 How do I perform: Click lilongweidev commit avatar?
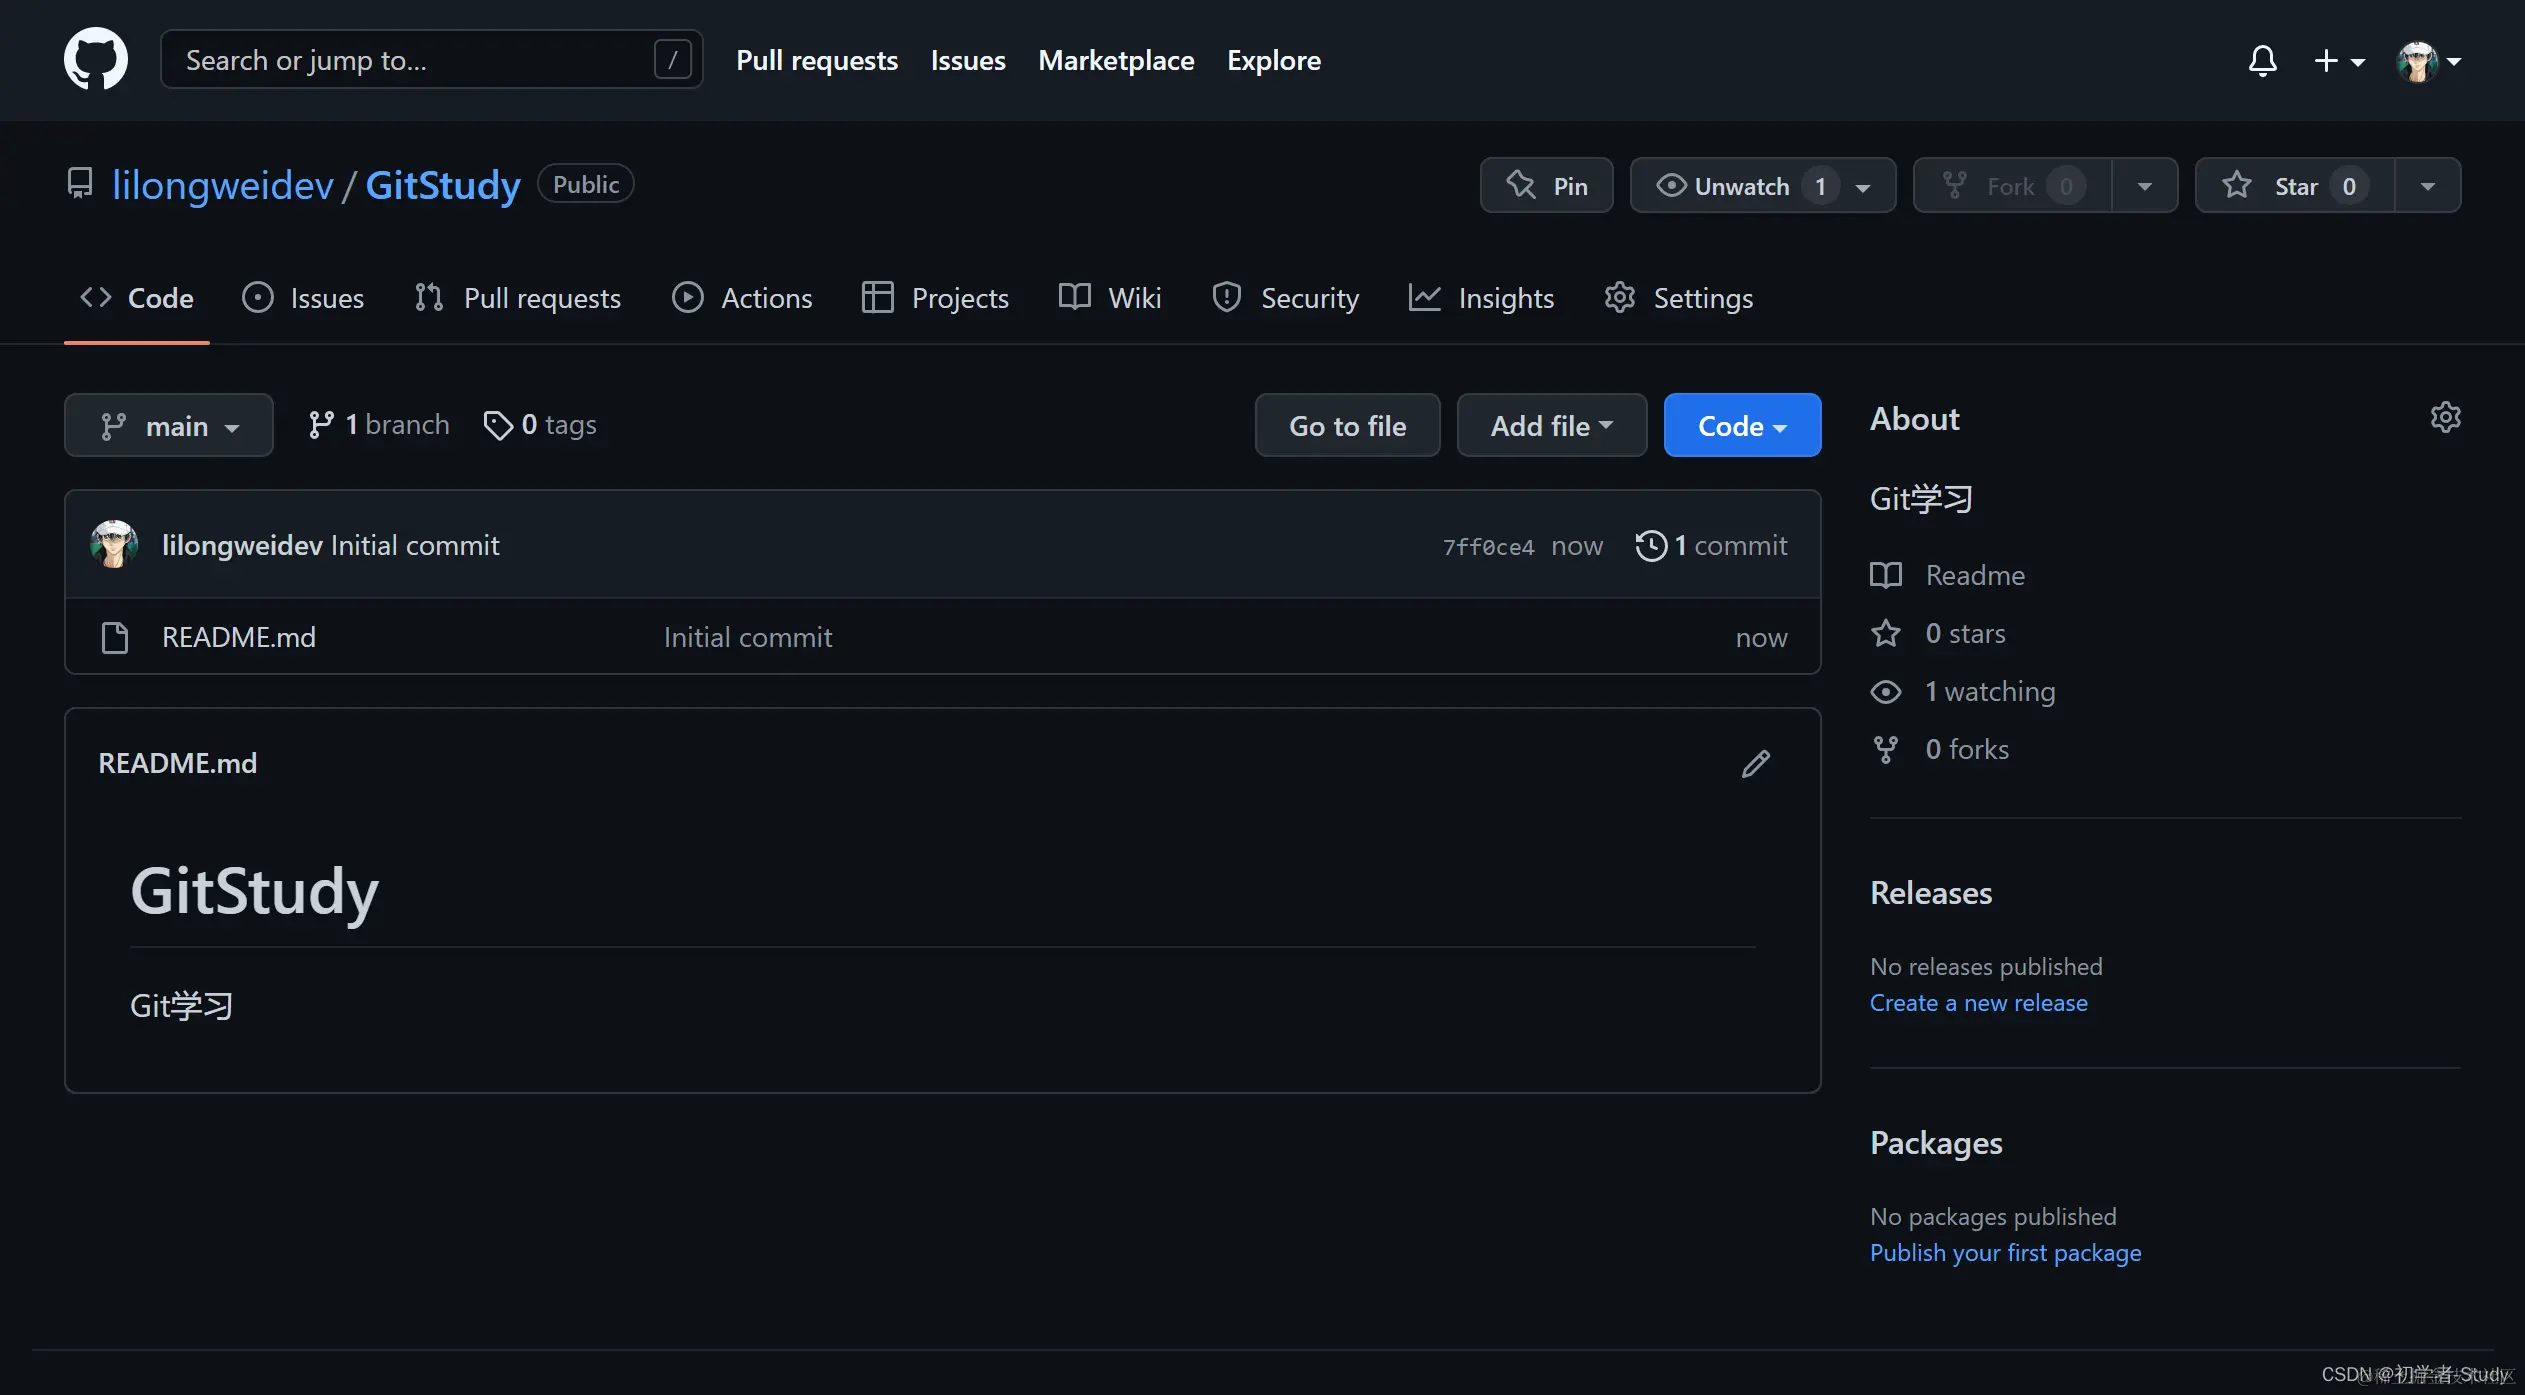point(114,545)
